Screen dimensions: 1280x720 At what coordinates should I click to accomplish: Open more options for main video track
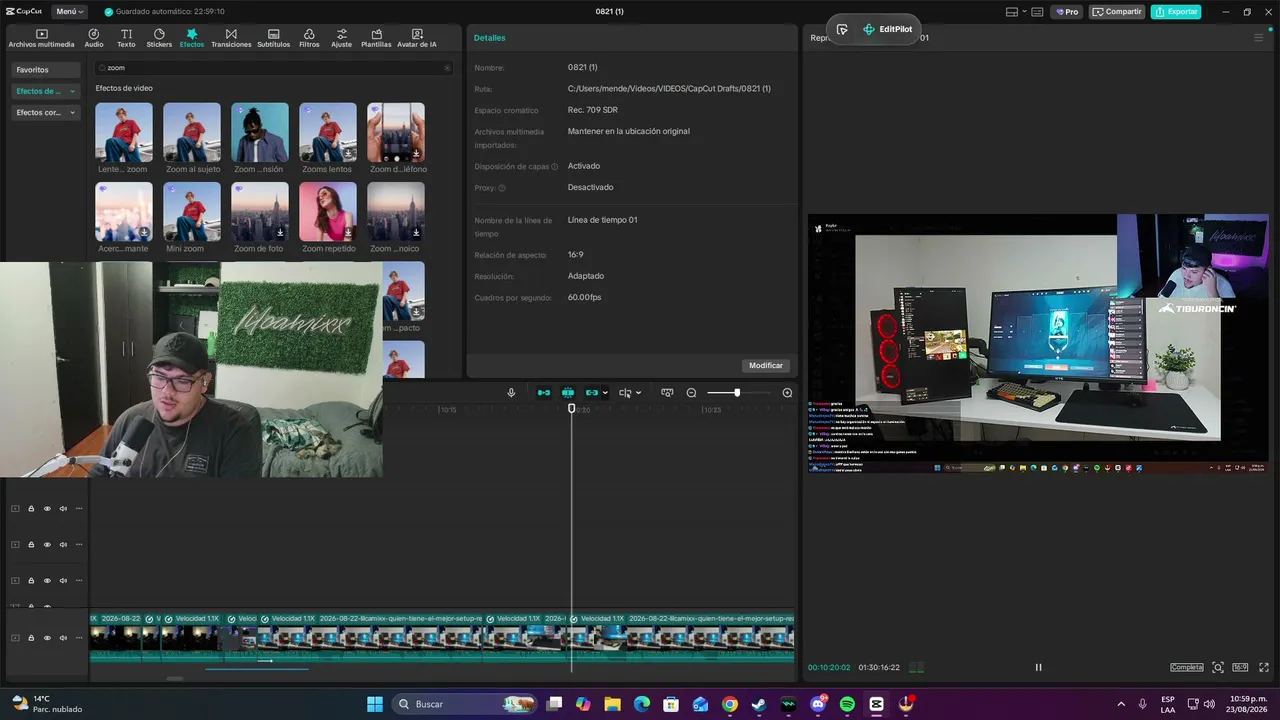pos(79,638)
